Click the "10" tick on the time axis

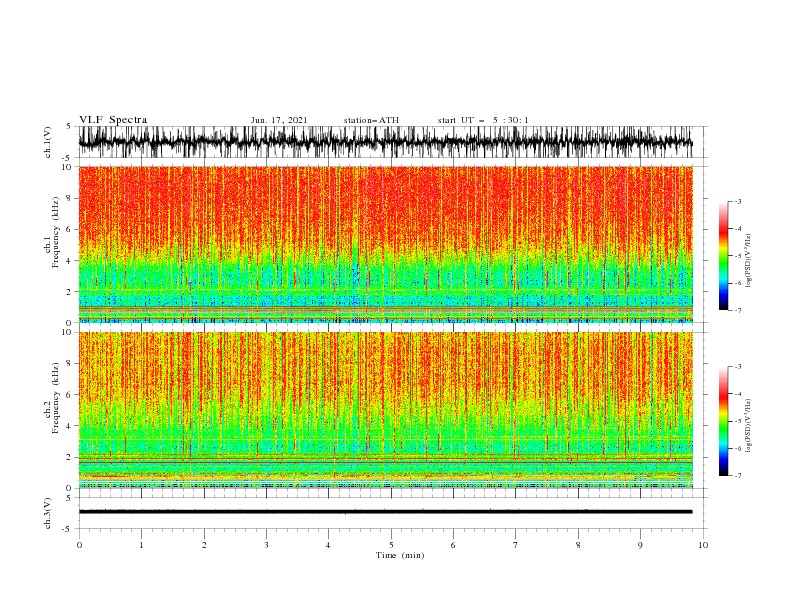[x=703, y=545]
